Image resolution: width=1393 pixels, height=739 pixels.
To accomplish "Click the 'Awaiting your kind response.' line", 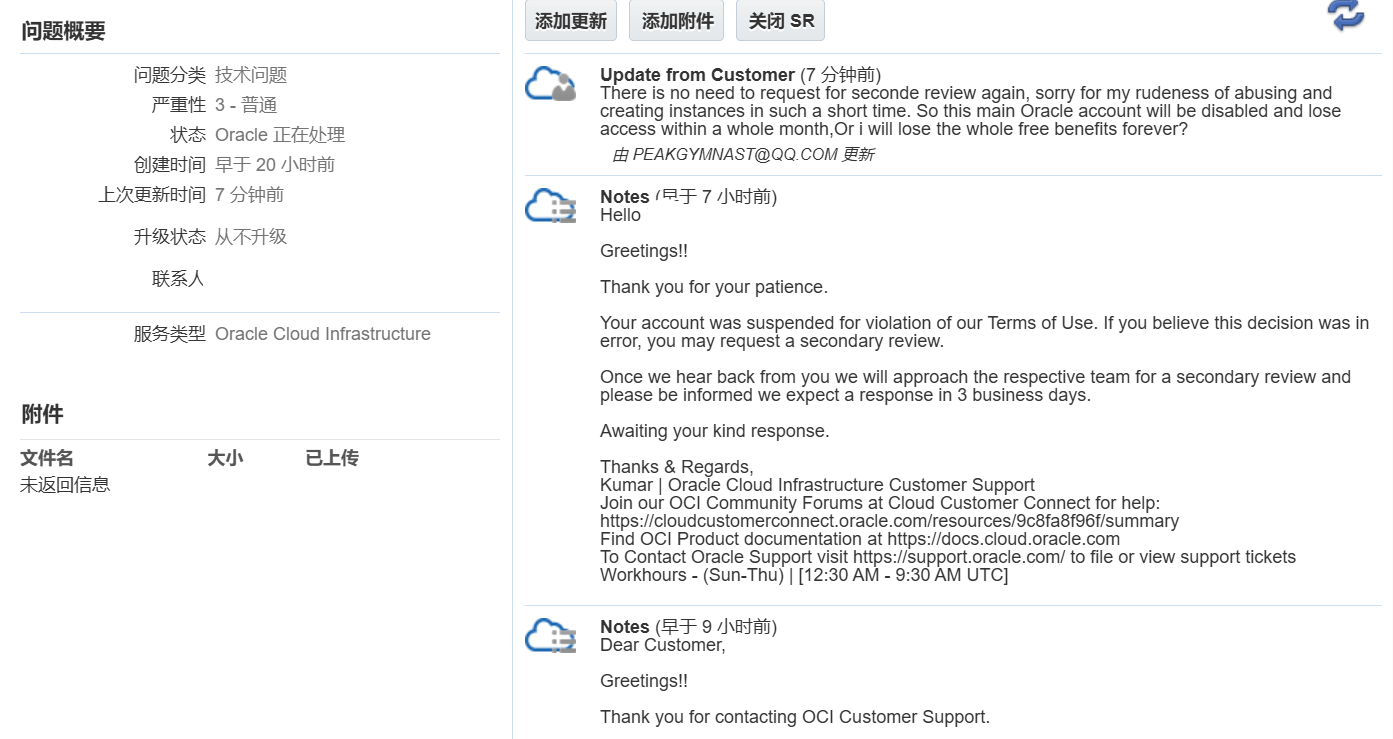I will coord(715,431).
